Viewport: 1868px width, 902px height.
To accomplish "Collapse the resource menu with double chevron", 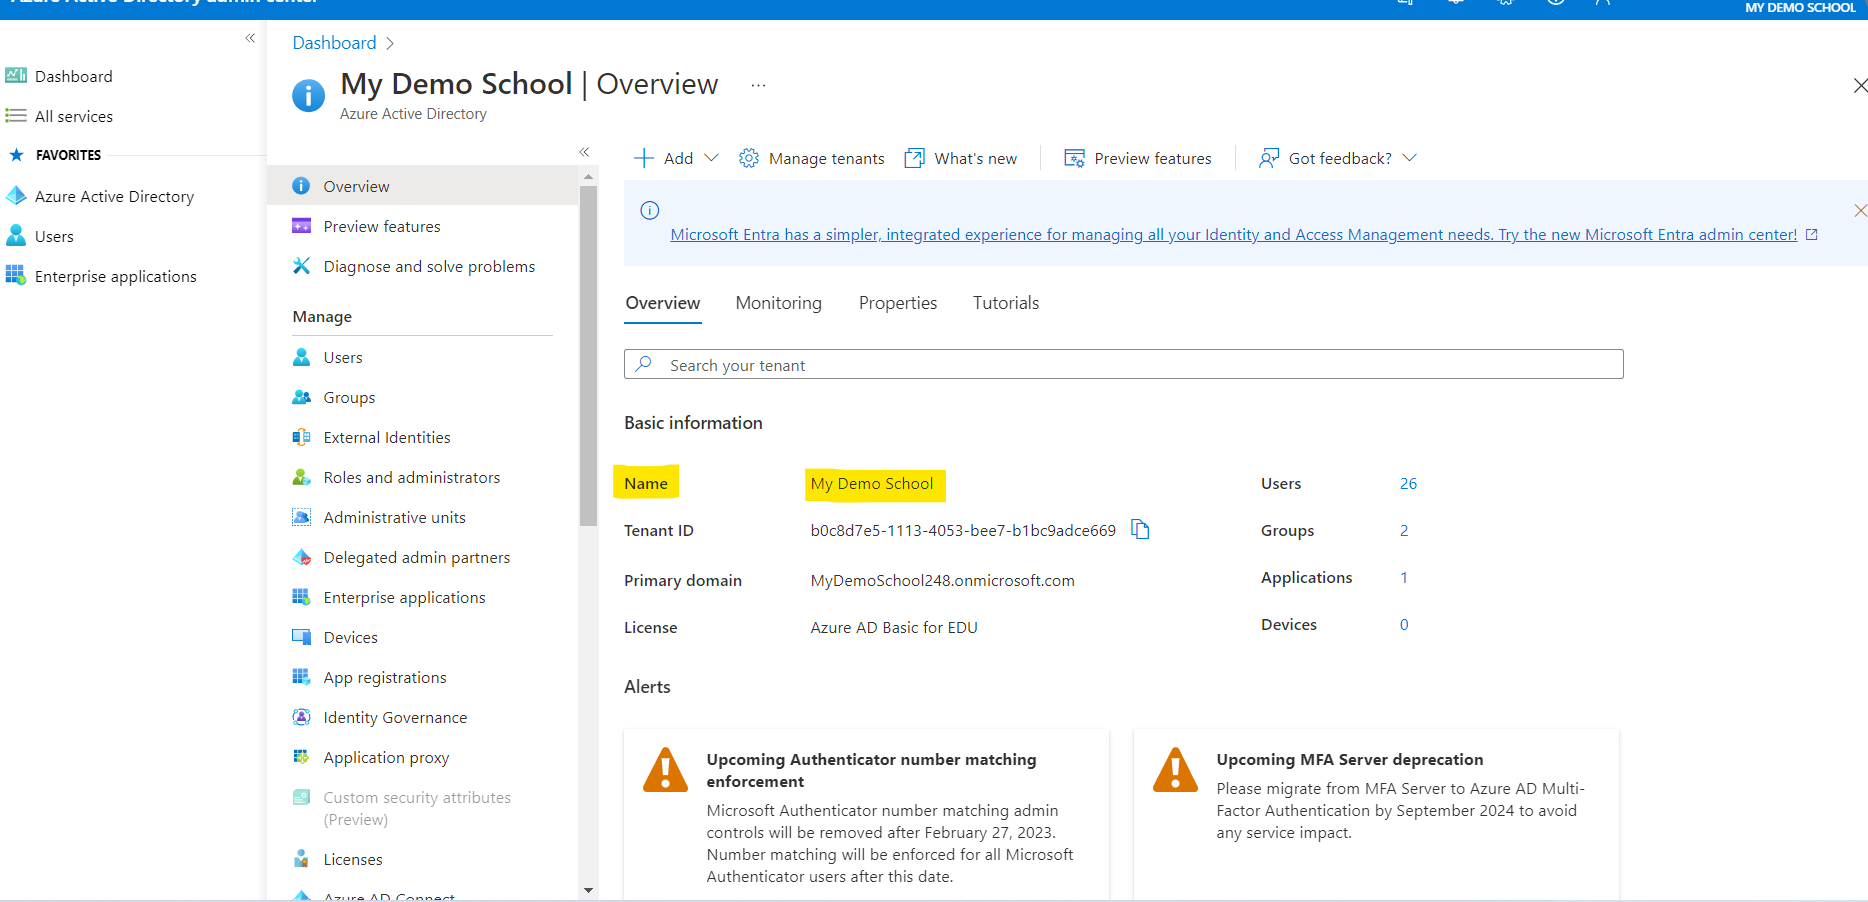I will click(584, 152).
